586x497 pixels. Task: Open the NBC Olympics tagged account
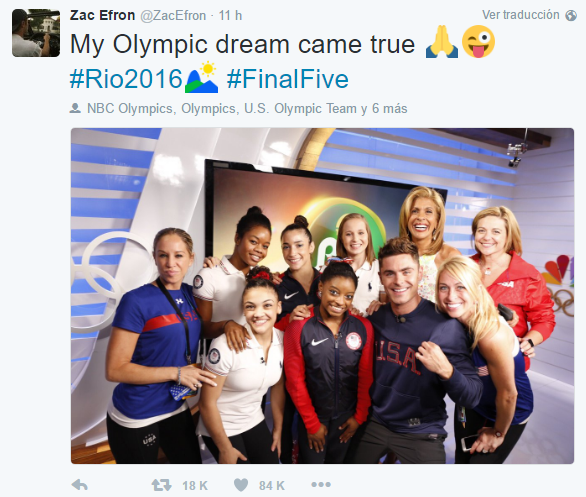(x=129, y=109)
